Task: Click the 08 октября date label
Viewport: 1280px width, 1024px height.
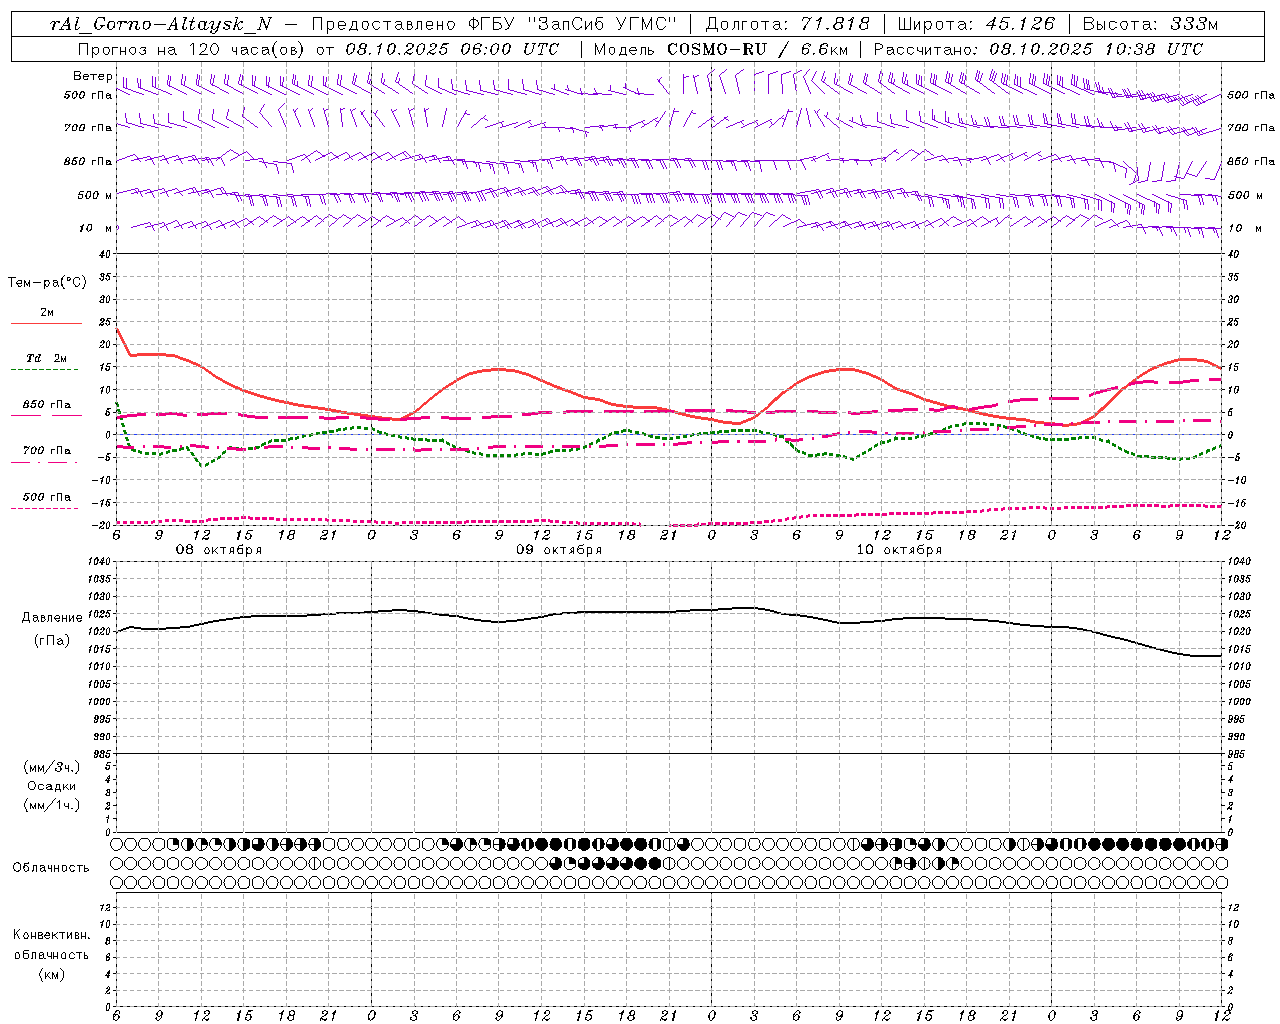Action: [x=219, y=550]
